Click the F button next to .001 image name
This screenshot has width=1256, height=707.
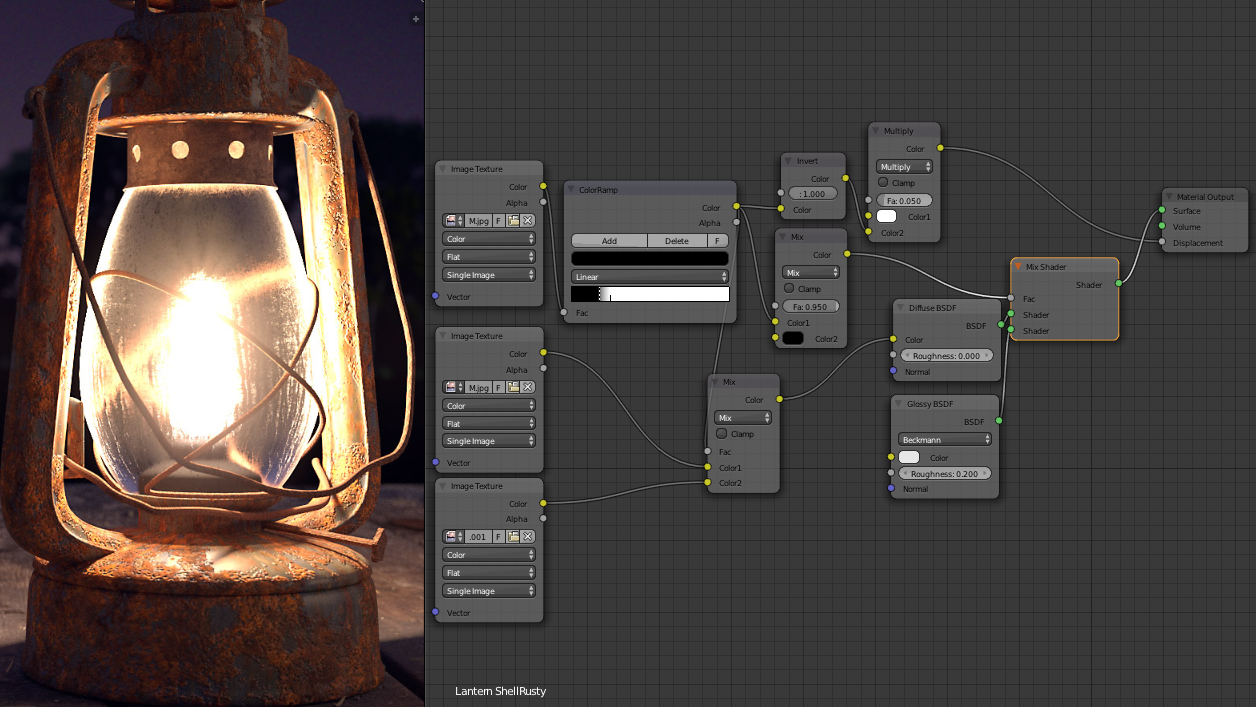(497, 536)
